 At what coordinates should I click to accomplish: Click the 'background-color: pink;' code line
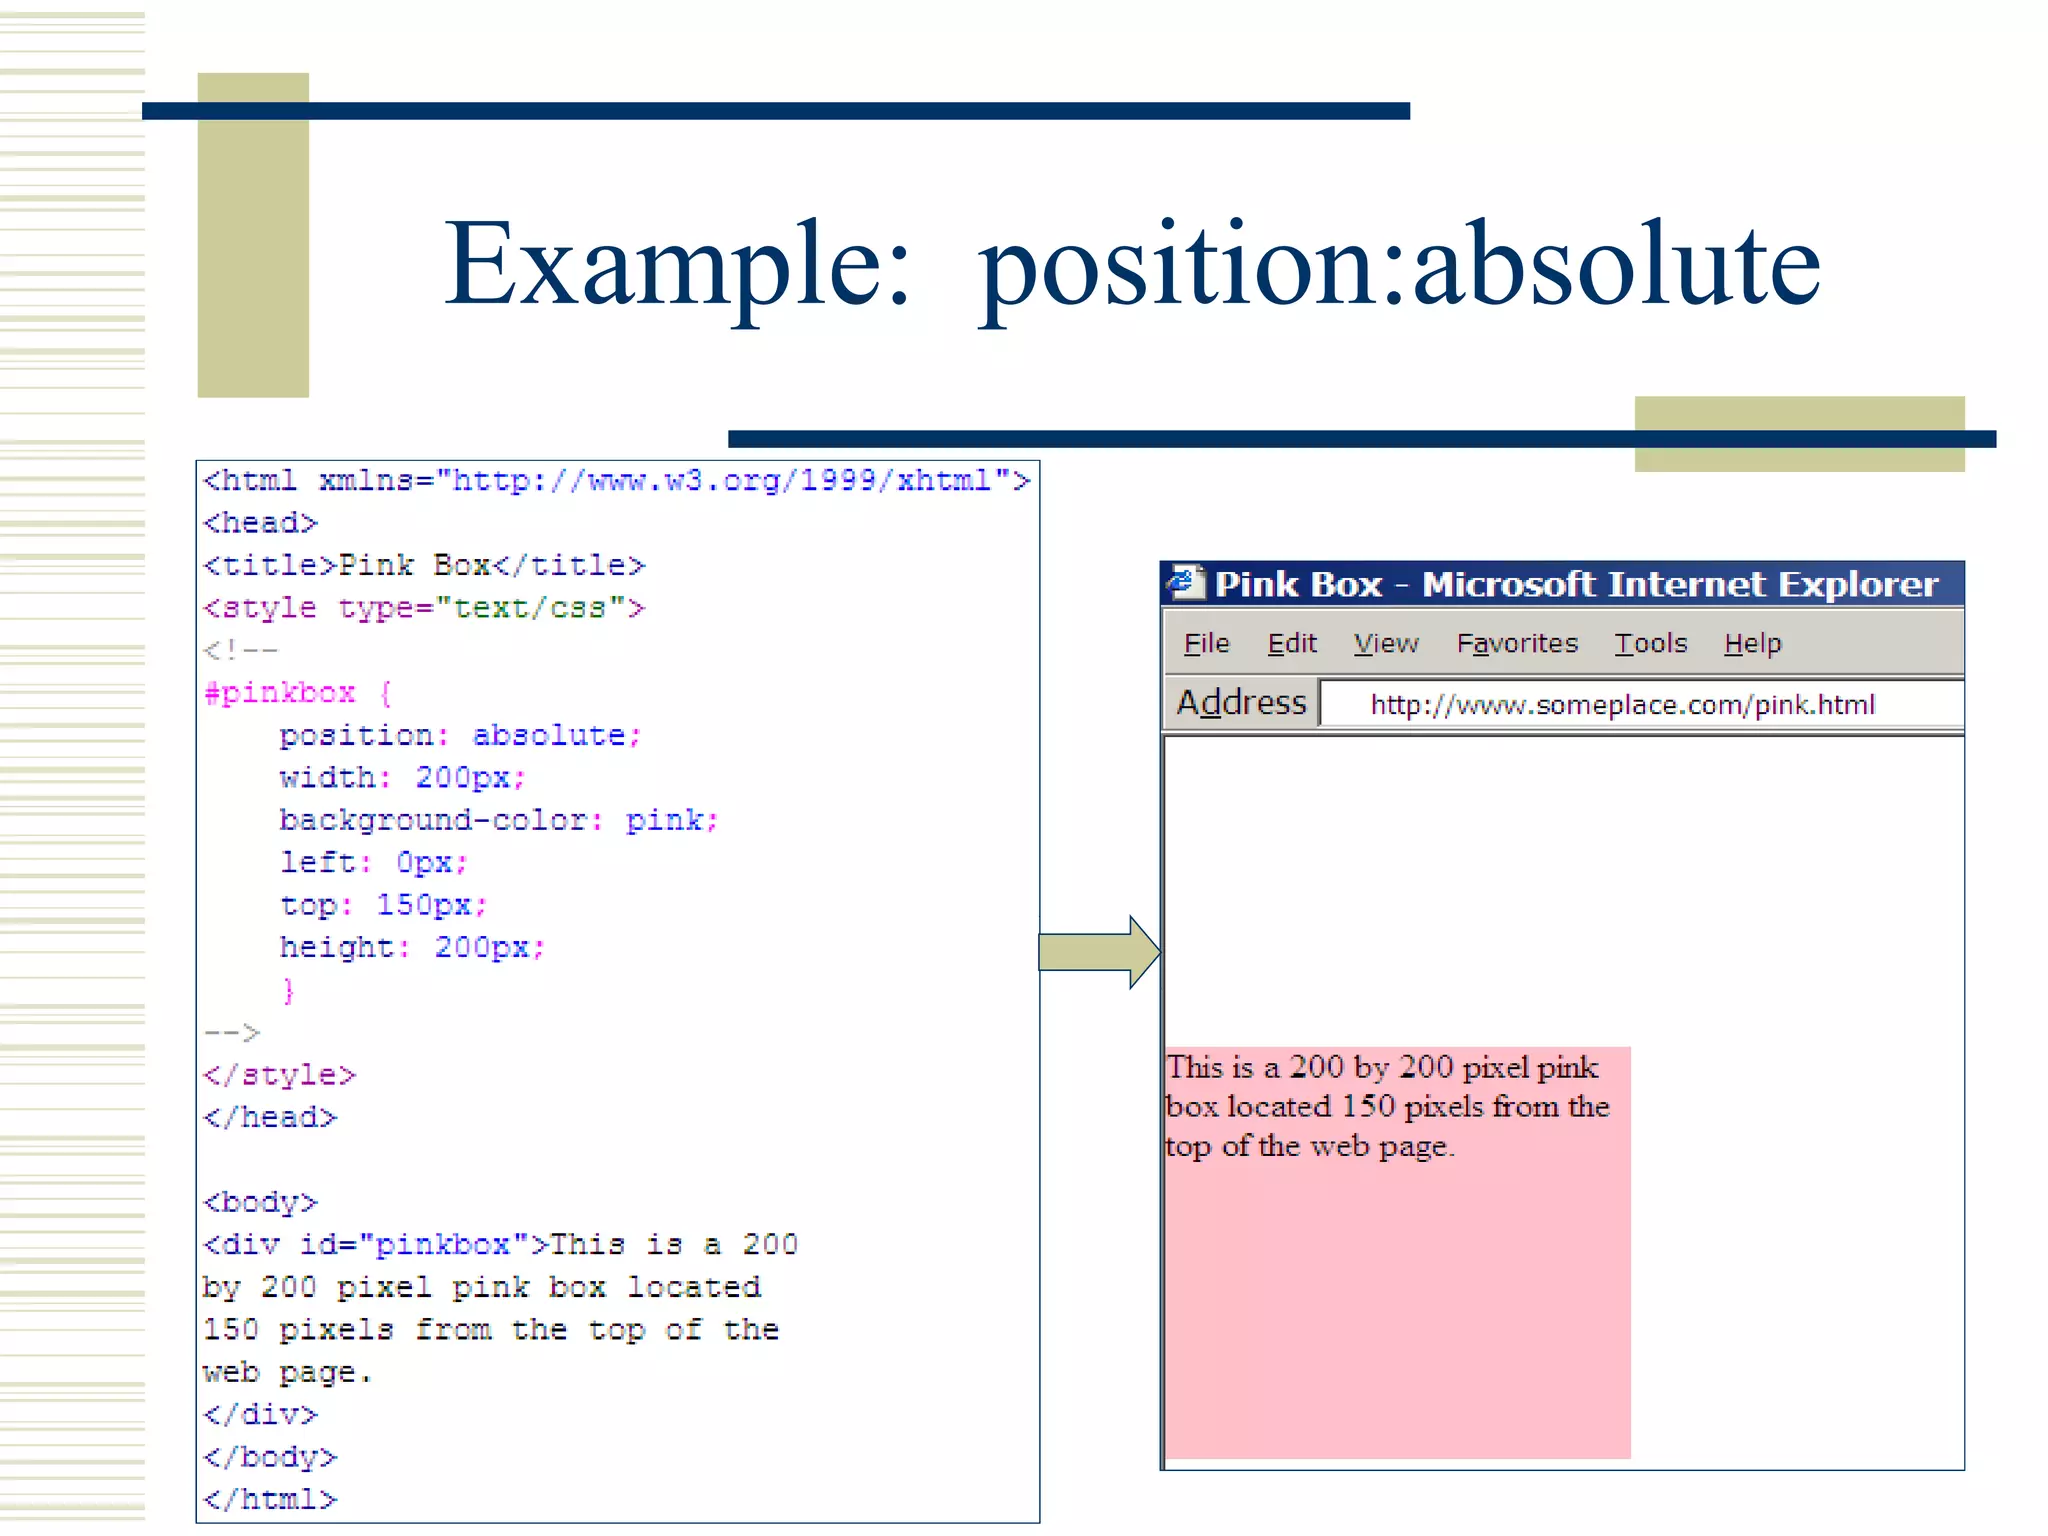coord(498,820)
